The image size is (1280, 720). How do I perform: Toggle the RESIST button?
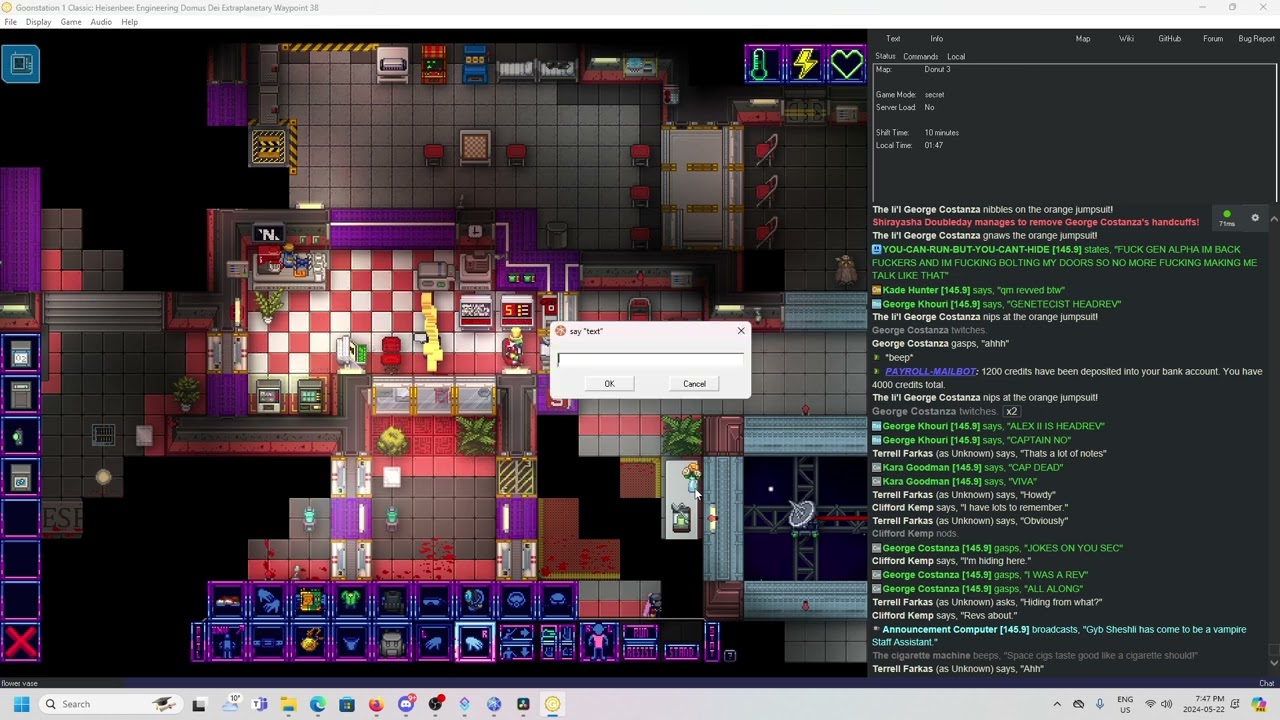[640, 652]
